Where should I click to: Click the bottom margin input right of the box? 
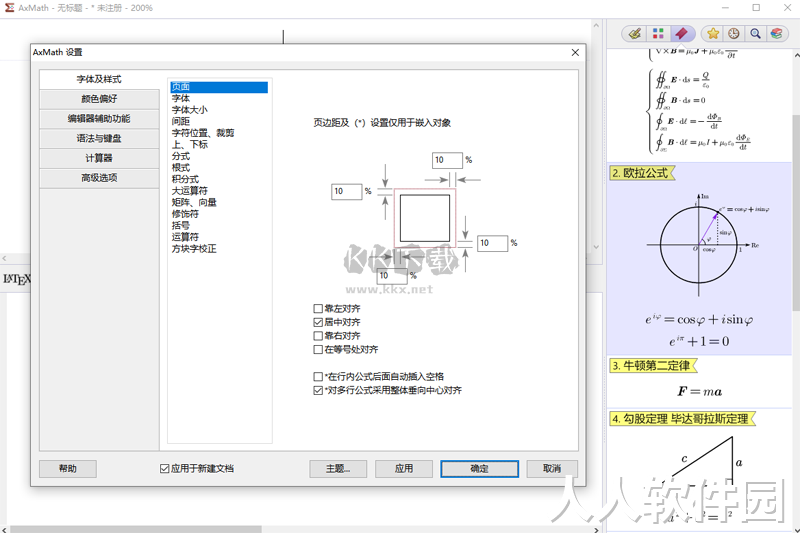[492, 243]
